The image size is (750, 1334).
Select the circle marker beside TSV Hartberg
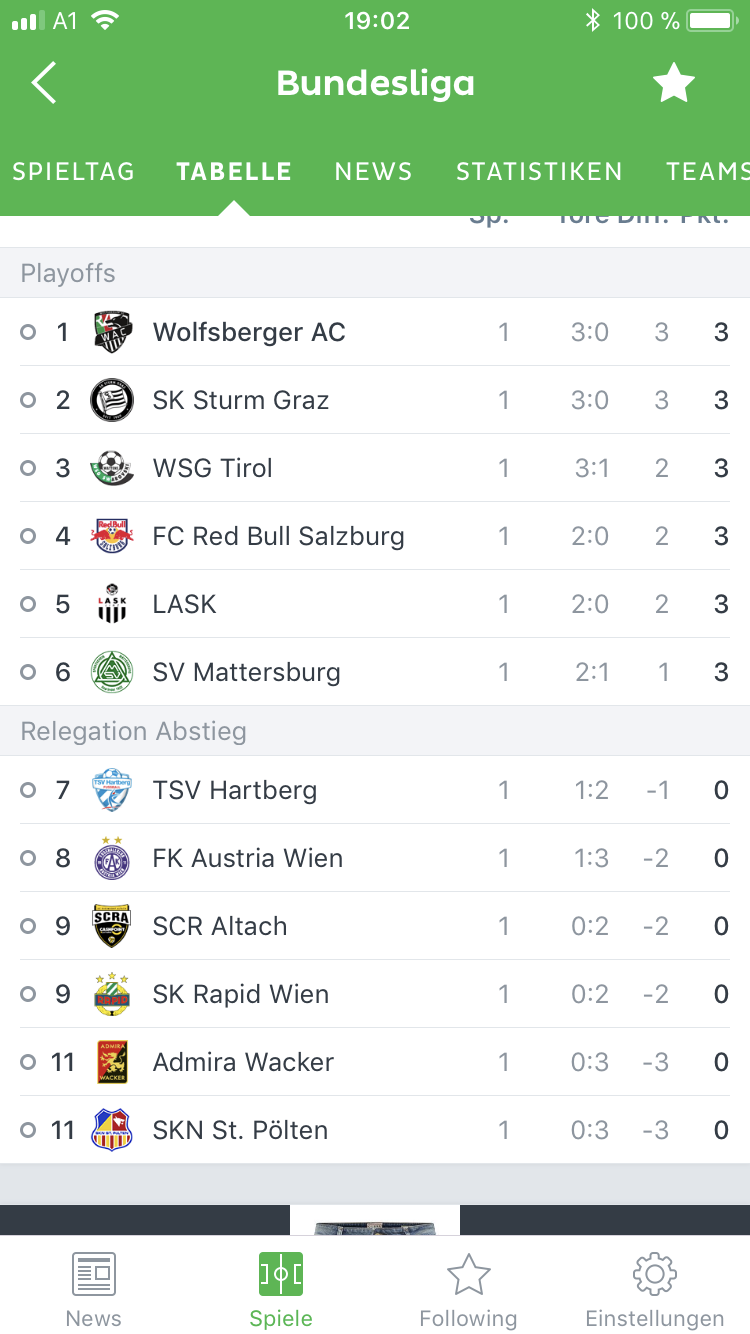[28, 790]
